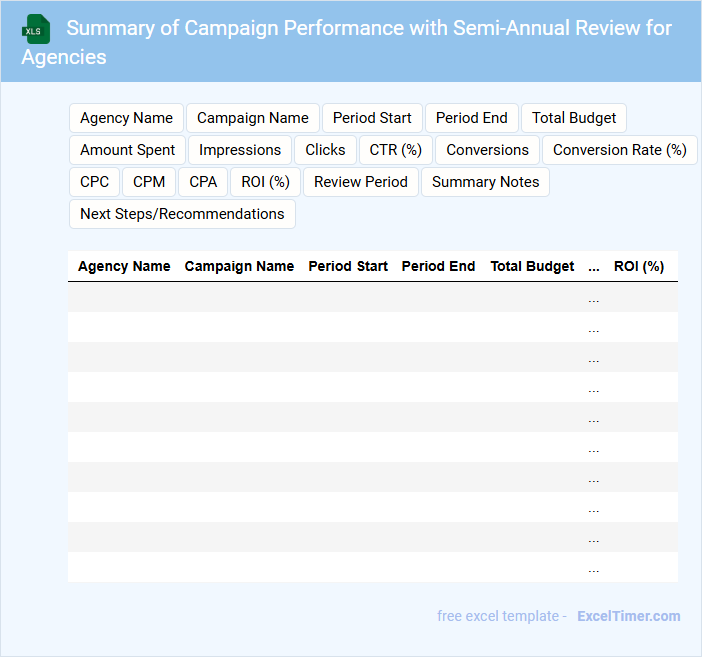
Task: Click the Campaign Name tag
Action: [253, 118]
